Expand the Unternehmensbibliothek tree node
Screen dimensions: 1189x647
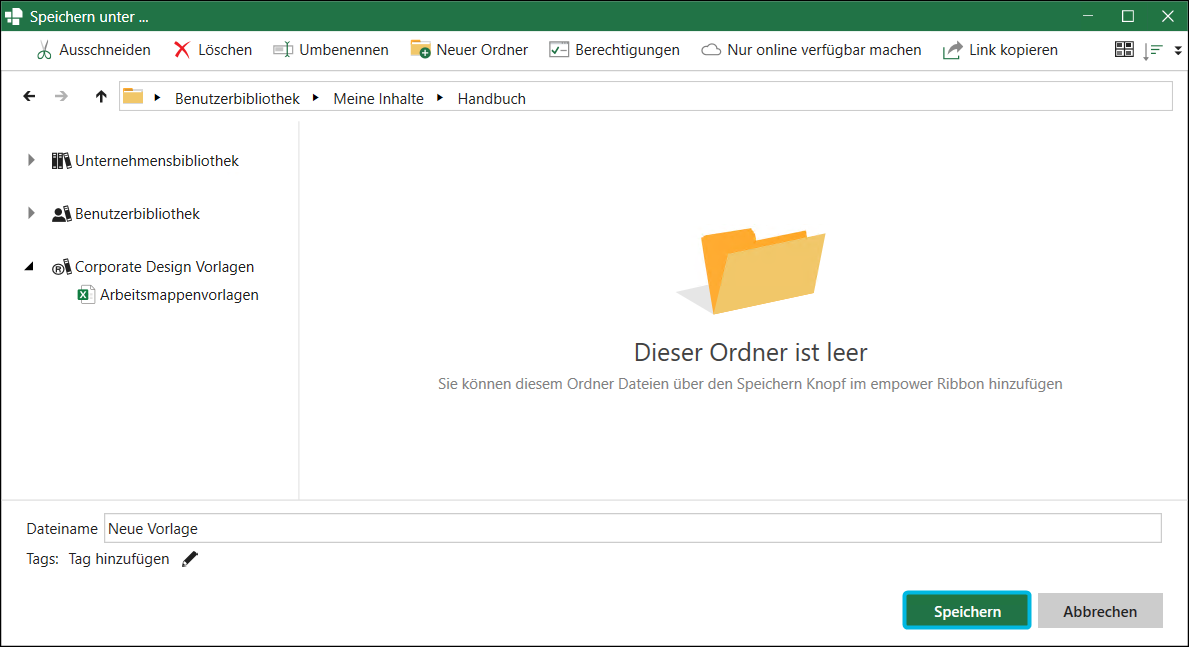31,160
